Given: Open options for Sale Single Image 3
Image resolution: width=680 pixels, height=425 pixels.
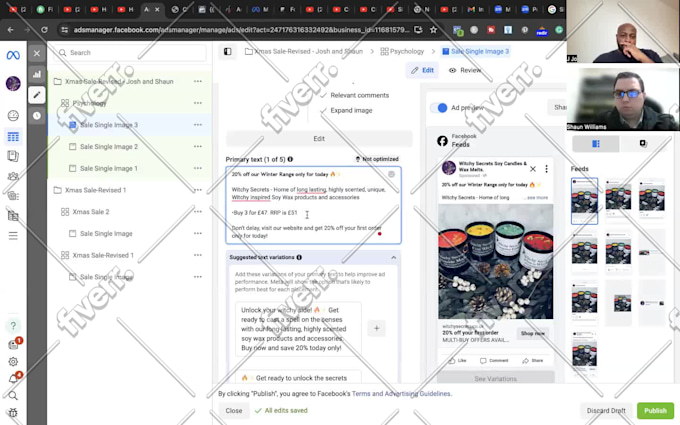Looking at the screenshot, I should click(198, 124).
